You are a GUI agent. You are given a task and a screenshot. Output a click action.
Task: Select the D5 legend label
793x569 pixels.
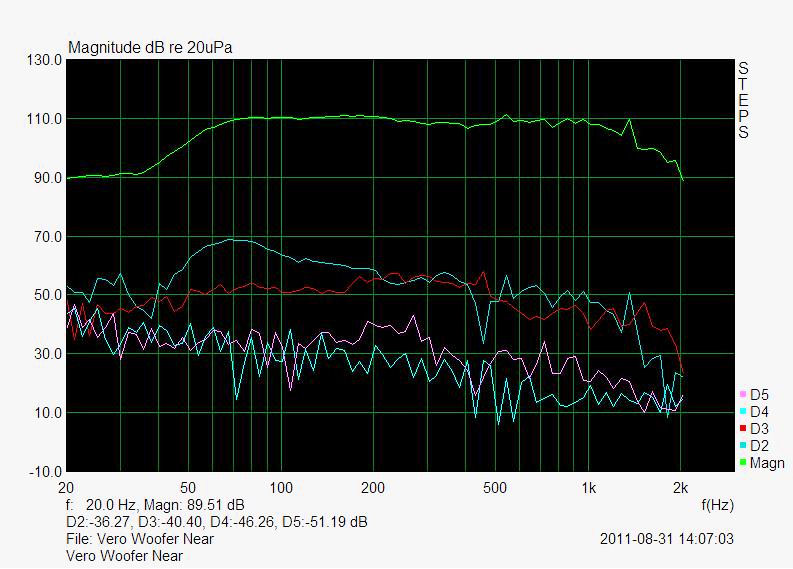tap(759, 395)
